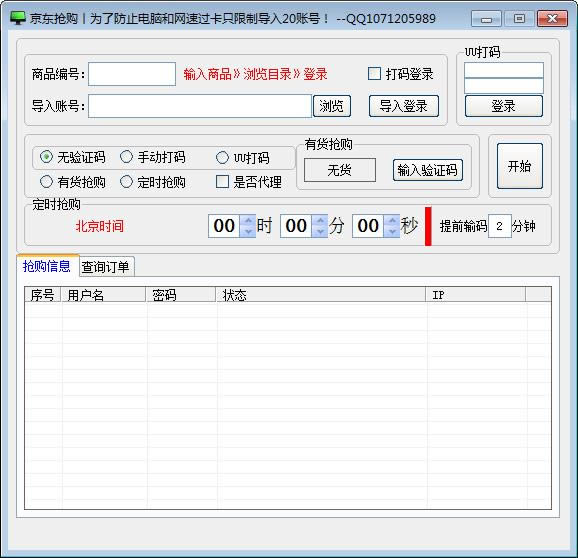Sort by the 状态 column header

point(321,294)
